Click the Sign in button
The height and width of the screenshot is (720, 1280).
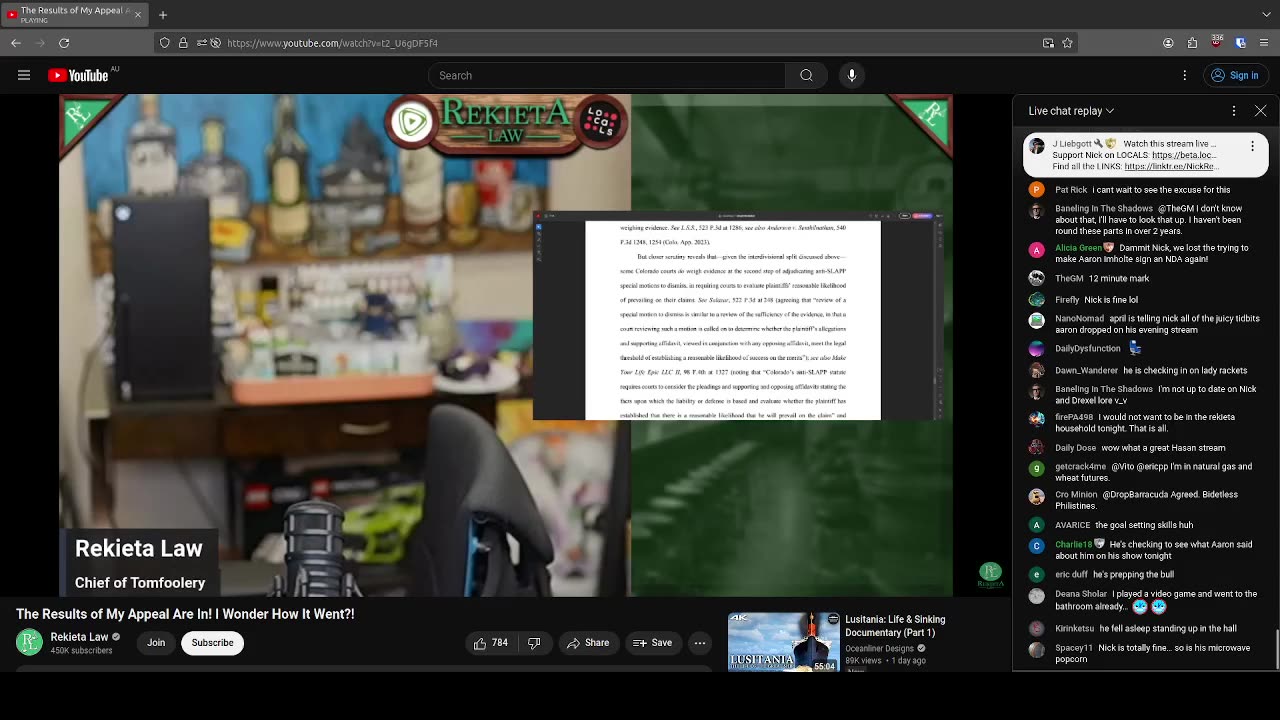[1235, 75]
